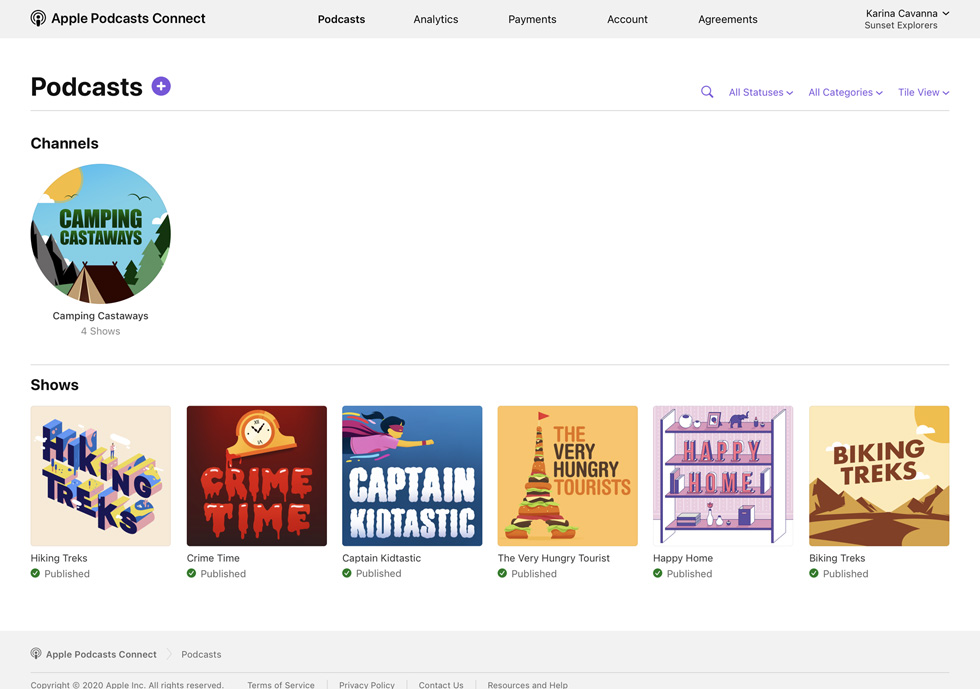Click the Privacy Policy link
Viewport: 980px width, 689px height.
[x=366, y=684]
